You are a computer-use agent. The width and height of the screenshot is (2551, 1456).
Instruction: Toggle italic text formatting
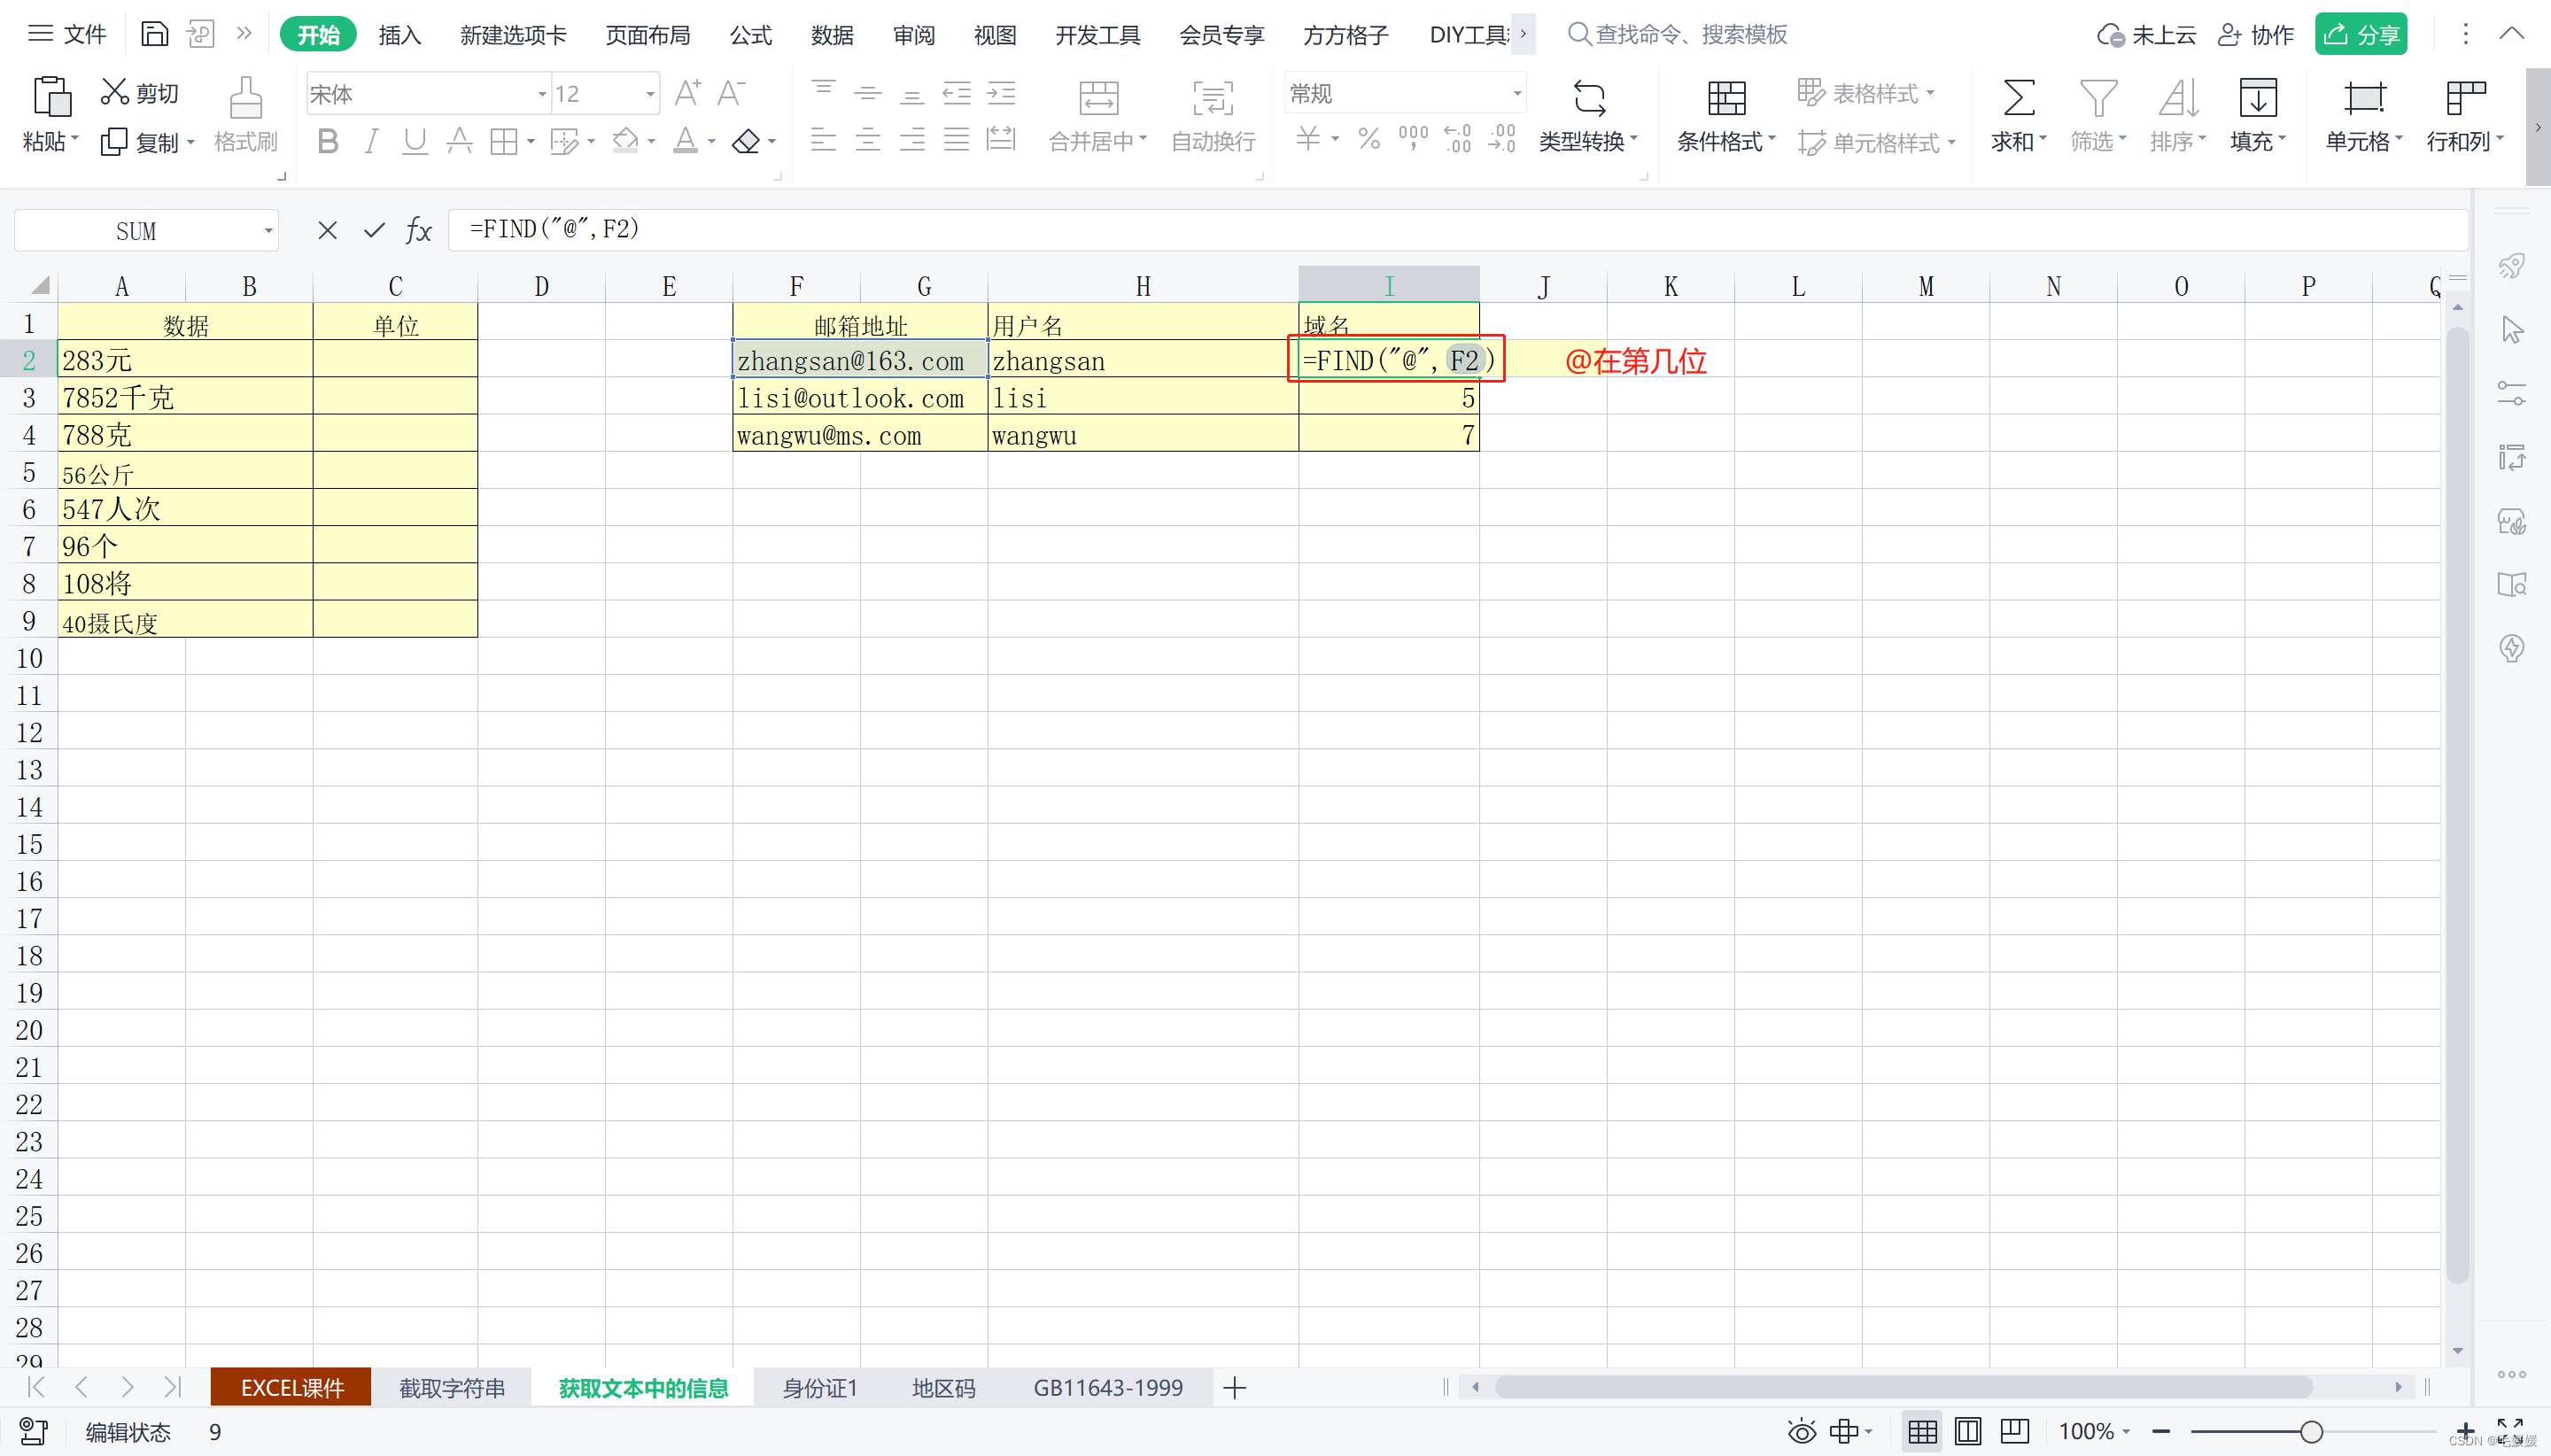click(x=371, y=141)
